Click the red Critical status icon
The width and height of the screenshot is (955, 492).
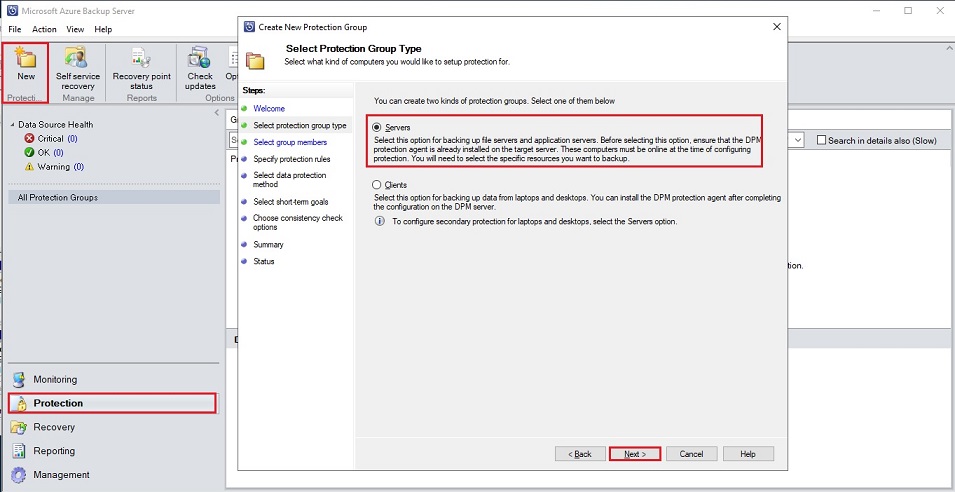coord(29,139)
